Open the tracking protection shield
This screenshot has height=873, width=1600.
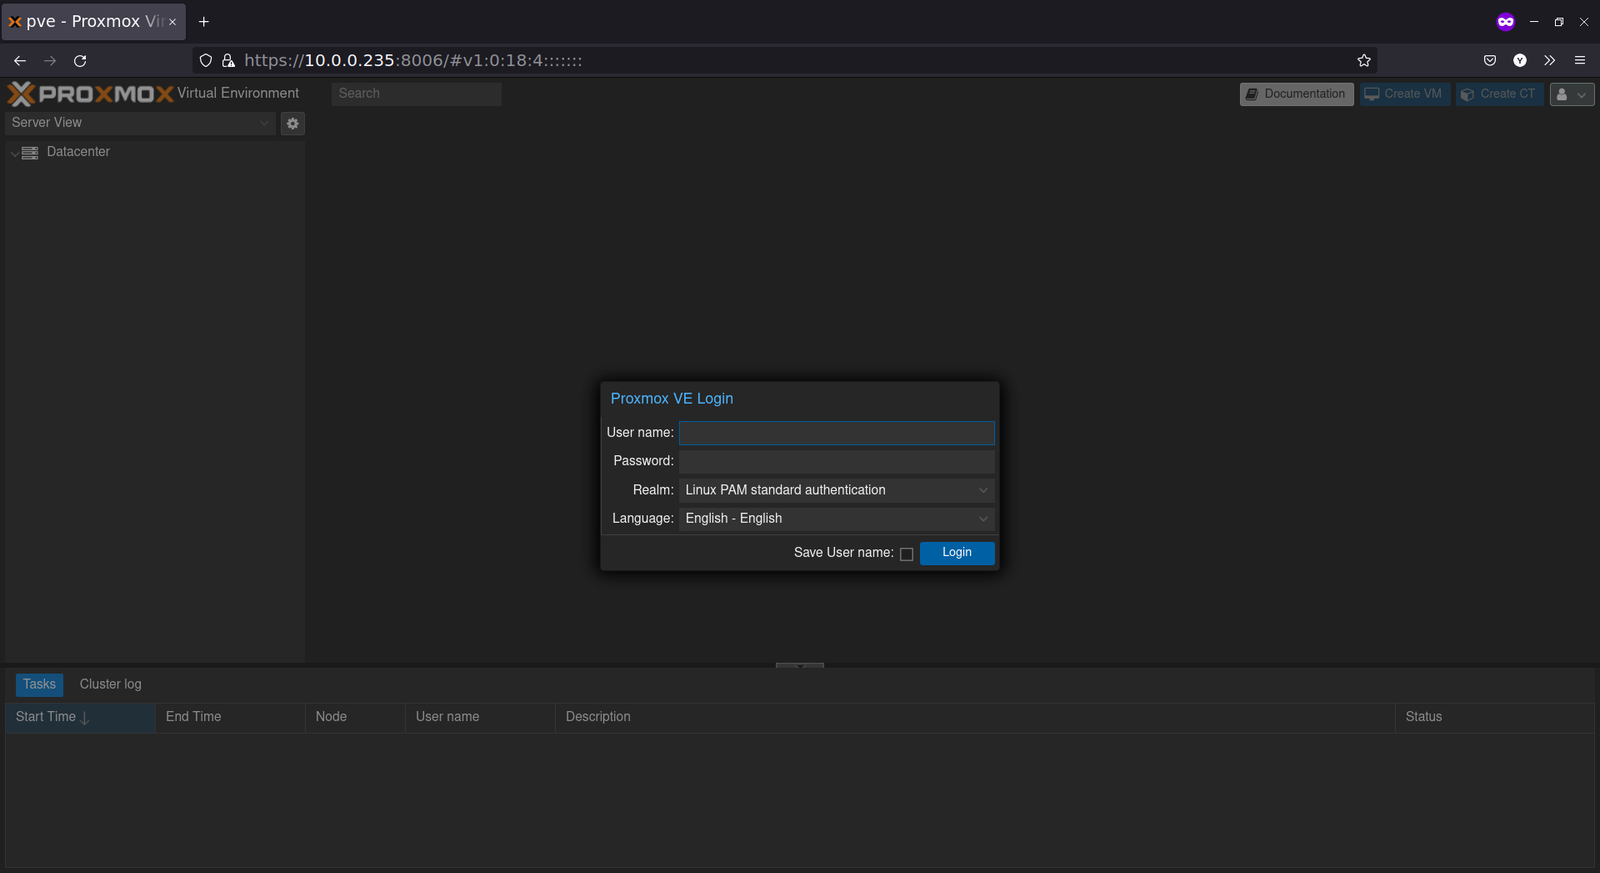click(206, 61)
